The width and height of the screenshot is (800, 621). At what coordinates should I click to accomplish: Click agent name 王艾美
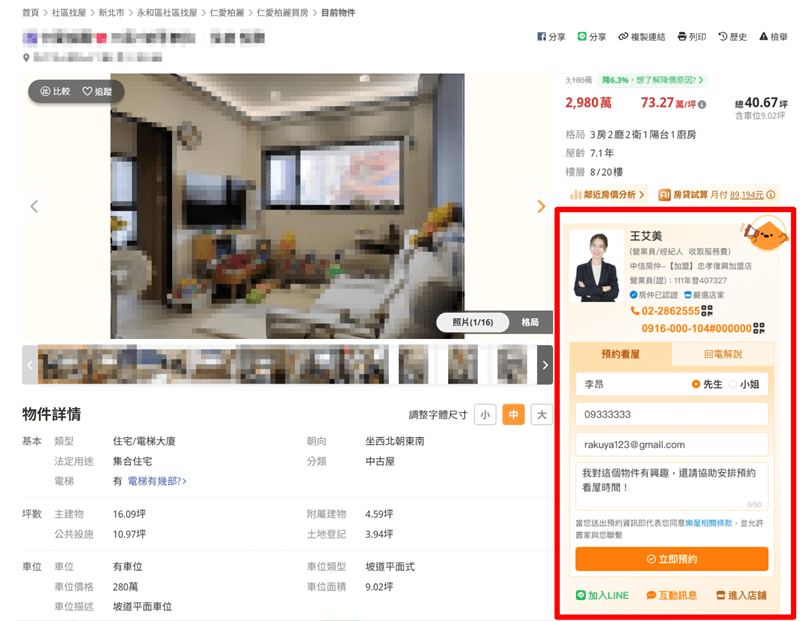click(646, 236)
